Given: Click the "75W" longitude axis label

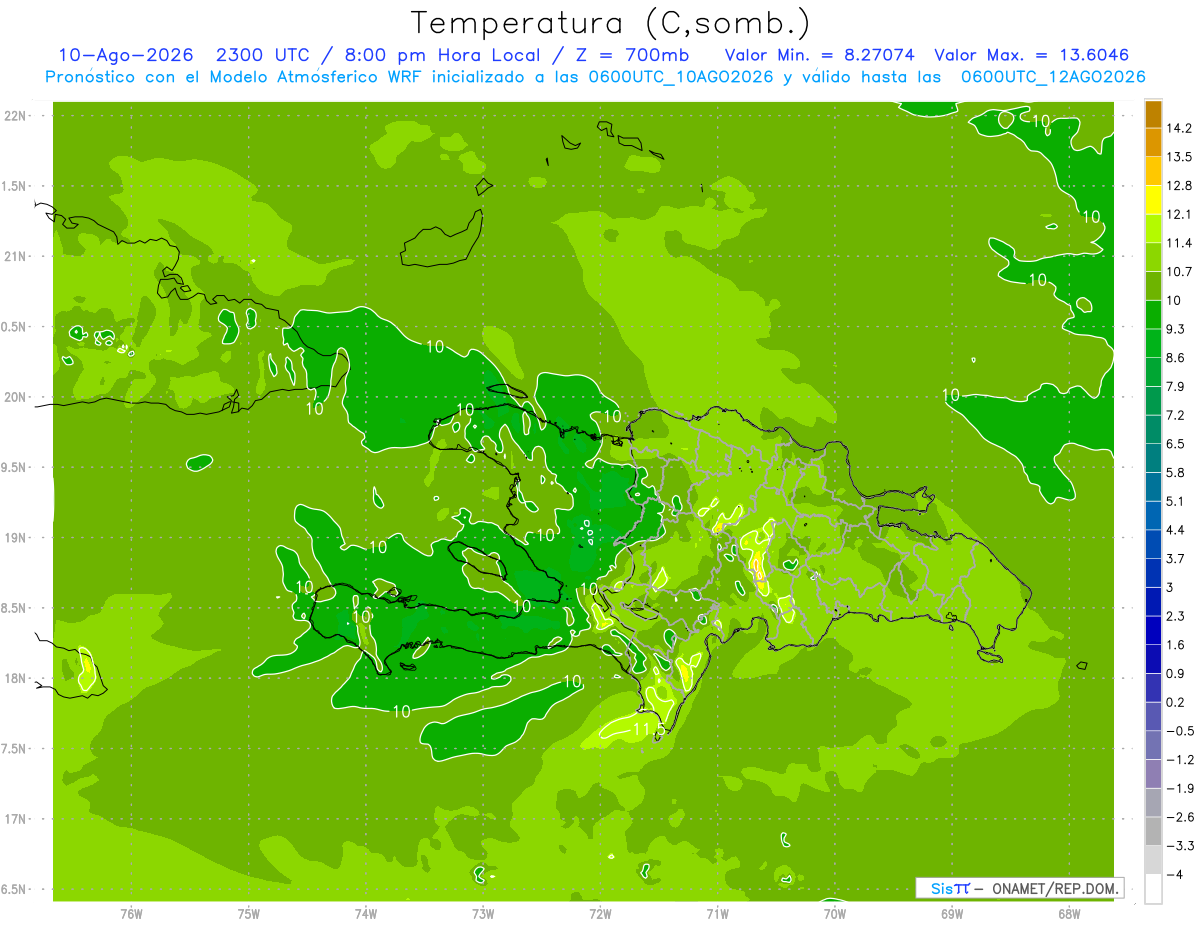Looking at the screenshot, I should coord(249,913).
